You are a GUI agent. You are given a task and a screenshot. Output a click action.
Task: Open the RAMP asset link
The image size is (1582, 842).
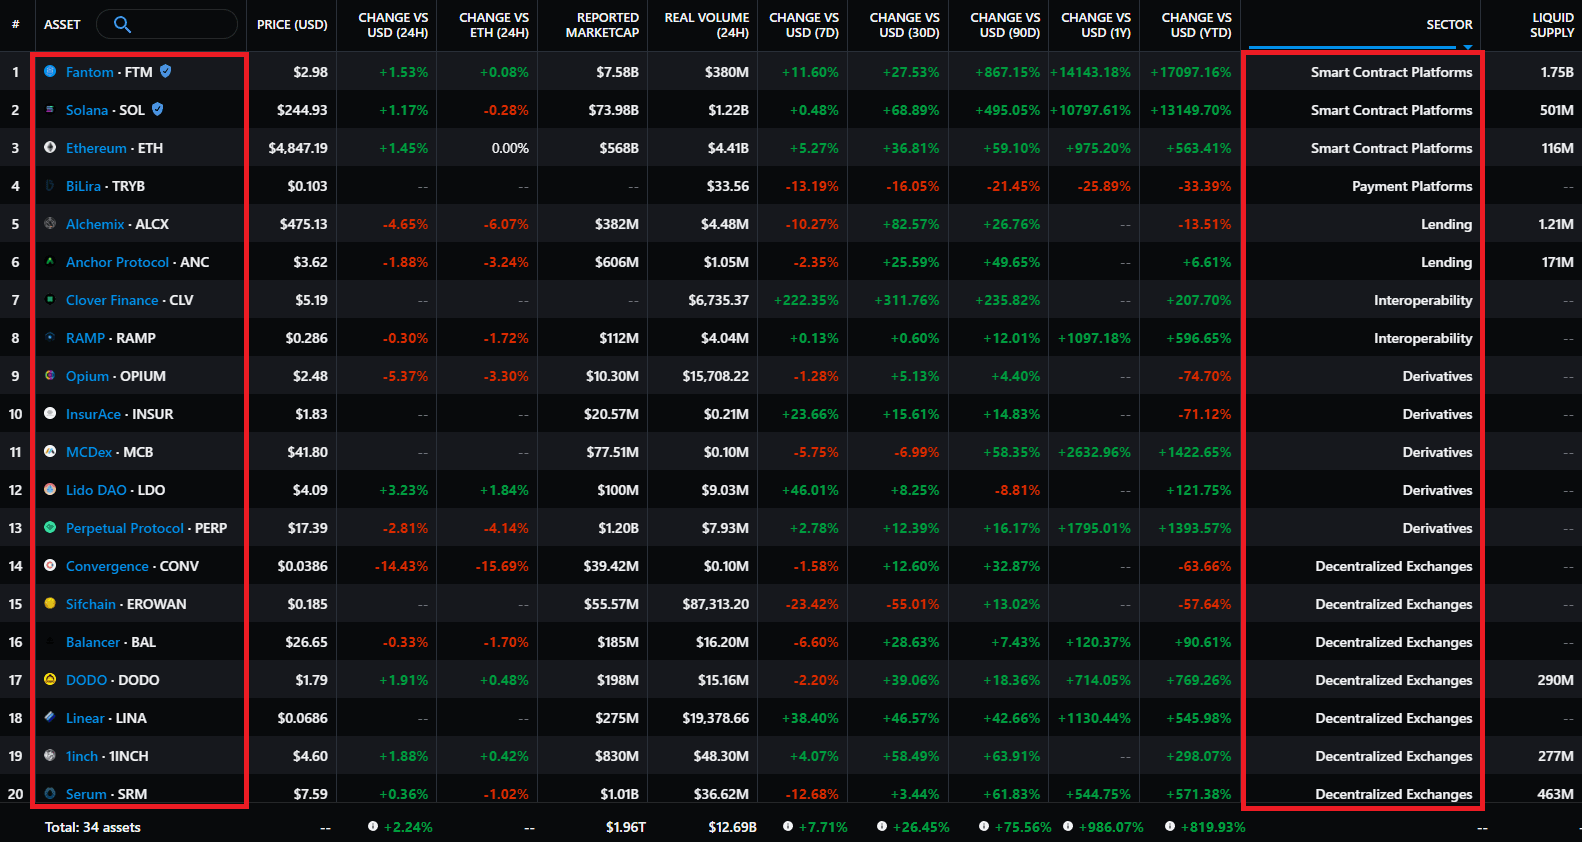tap(85, 338)
